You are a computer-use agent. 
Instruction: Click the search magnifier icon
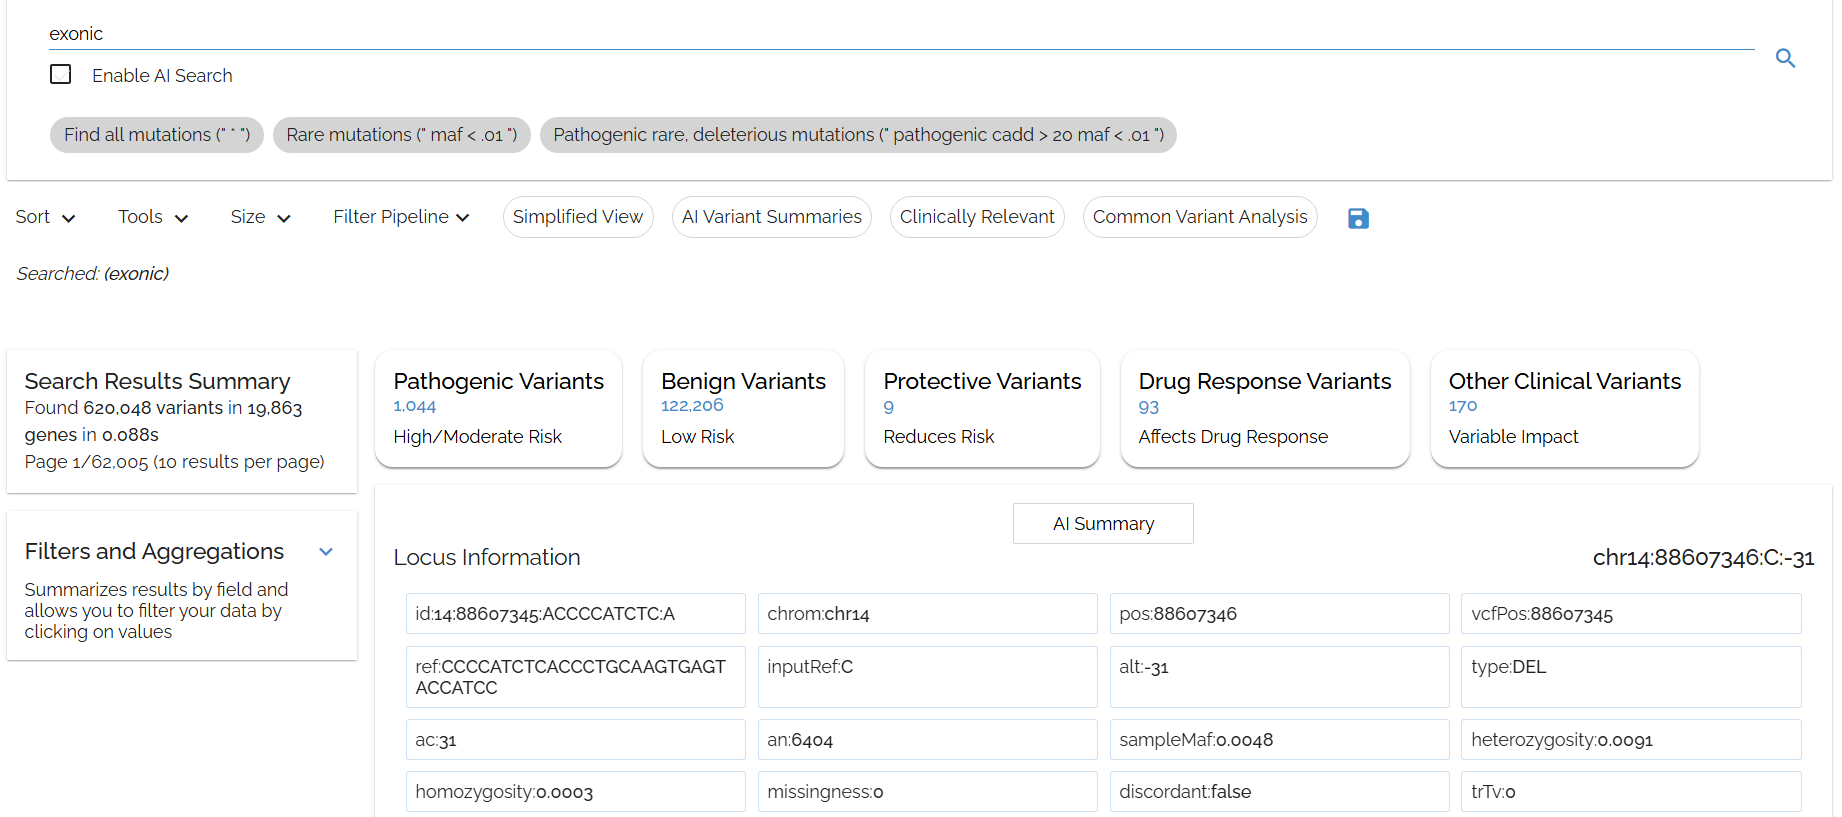(x=1785, y=58)
